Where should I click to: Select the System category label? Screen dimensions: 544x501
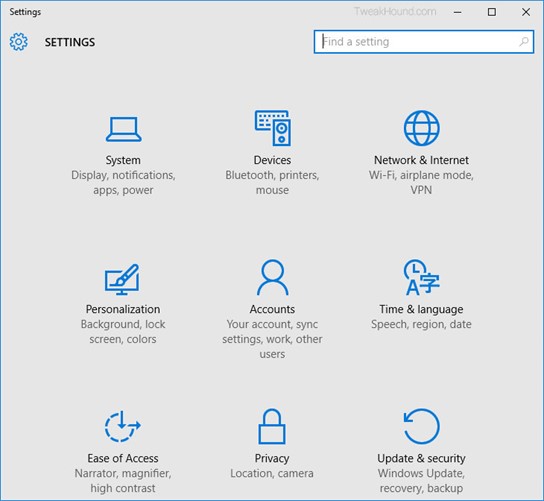123,160
